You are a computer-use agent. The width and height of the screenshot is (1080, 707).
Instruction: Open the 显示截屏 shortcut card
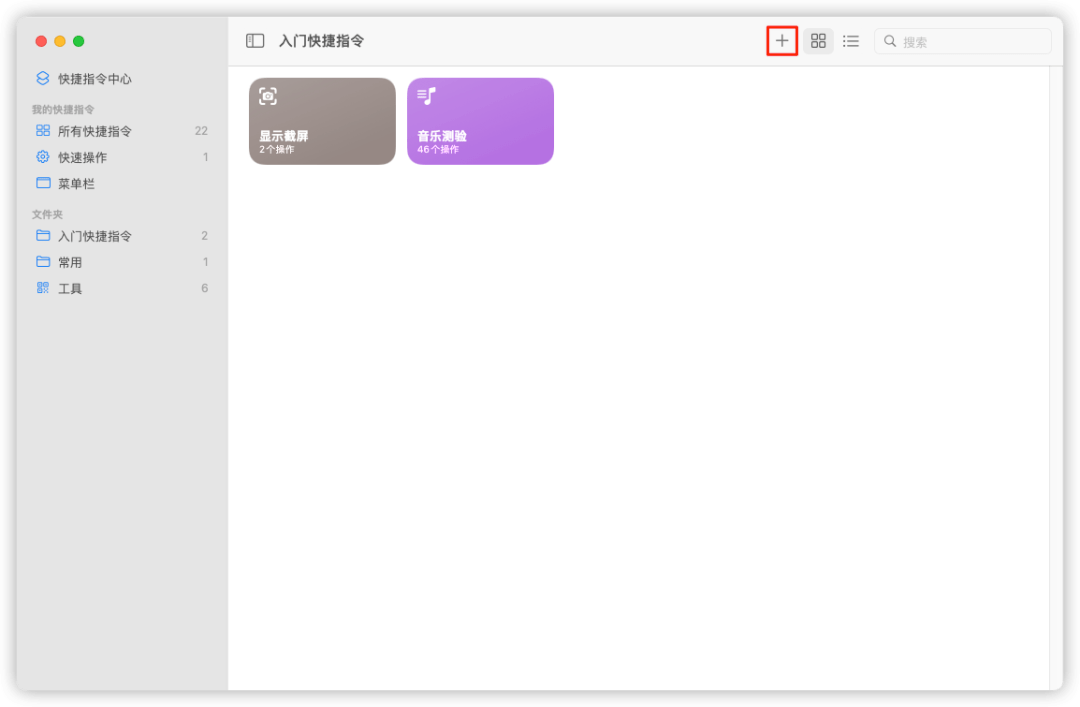(322, 120)
